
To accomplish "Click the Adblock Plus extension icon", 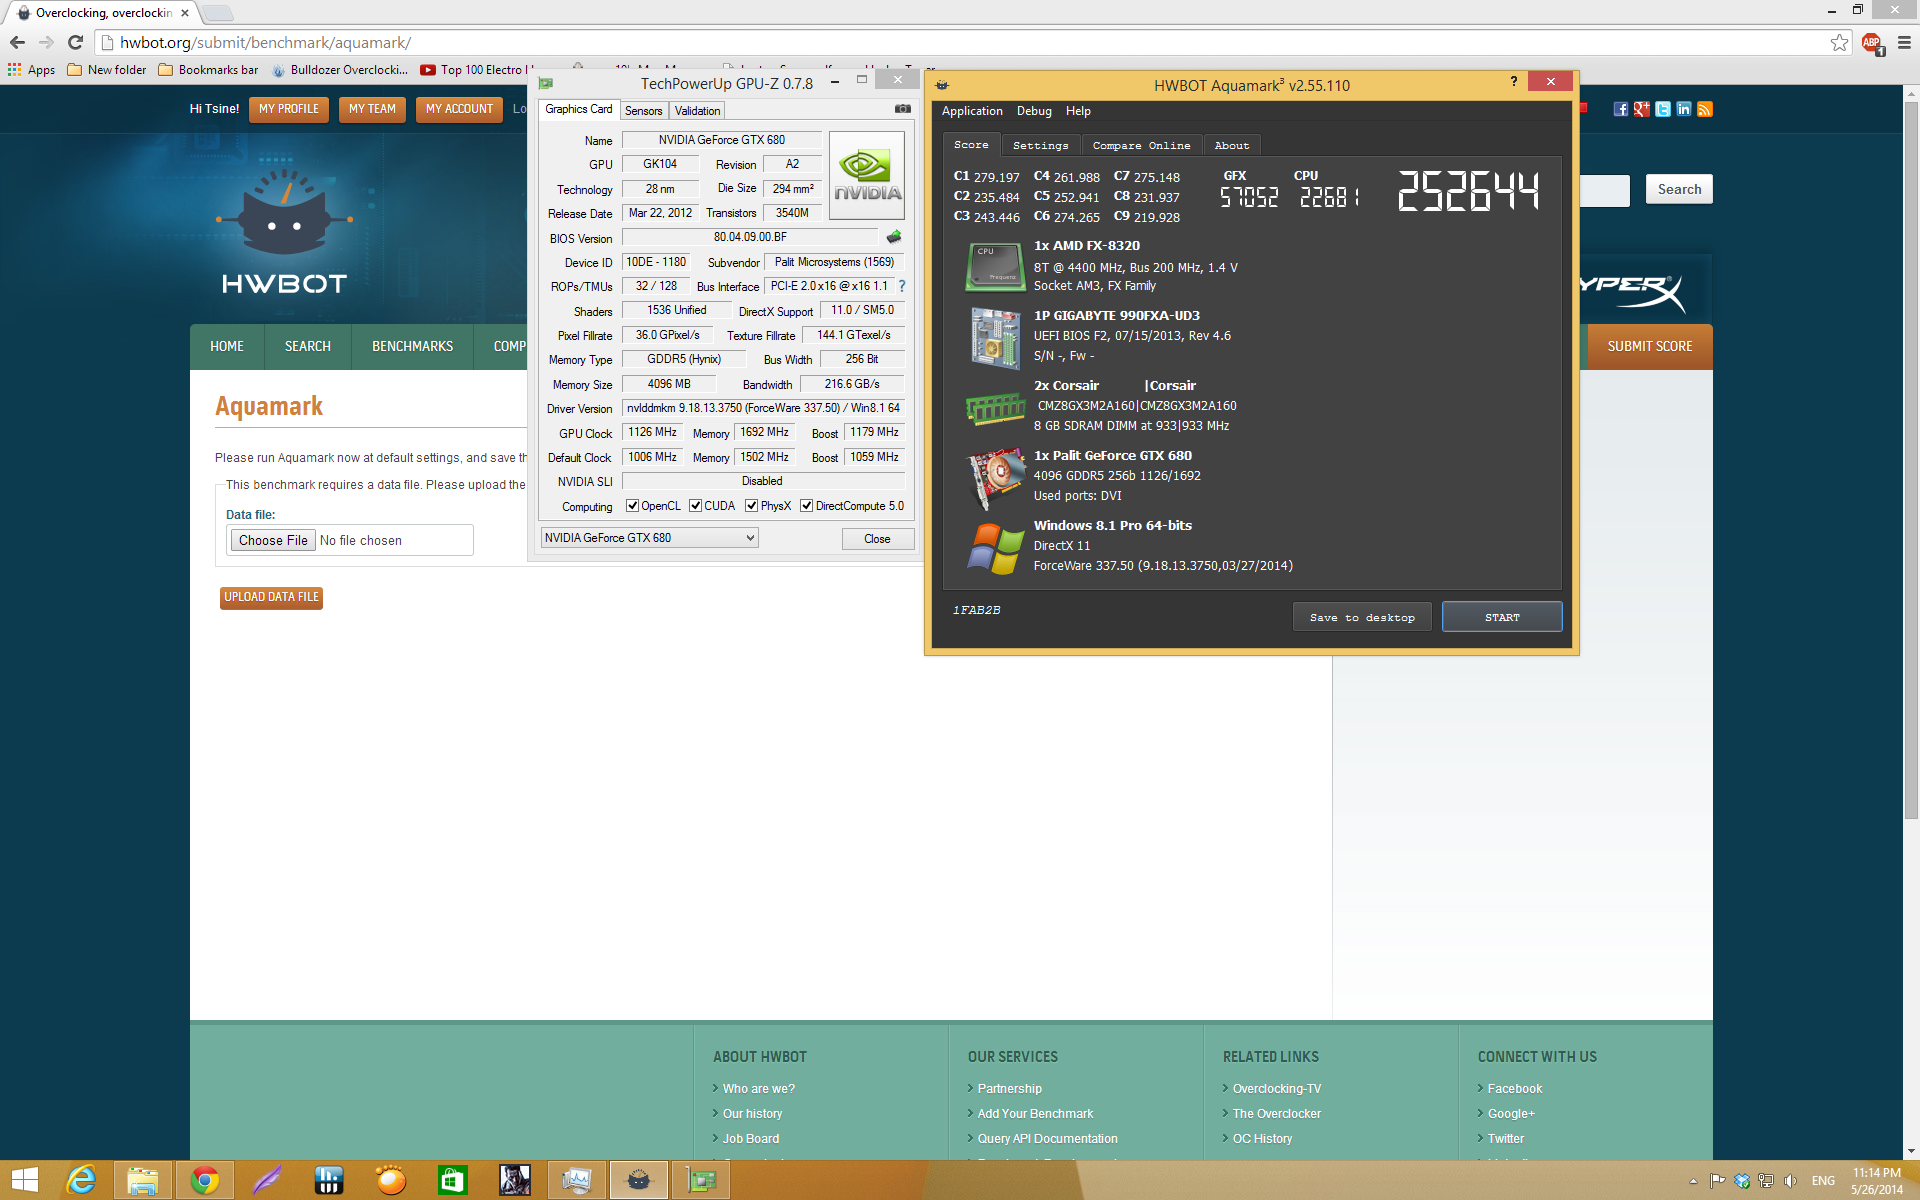I will pyautogui.click(x=1872, y=42).
